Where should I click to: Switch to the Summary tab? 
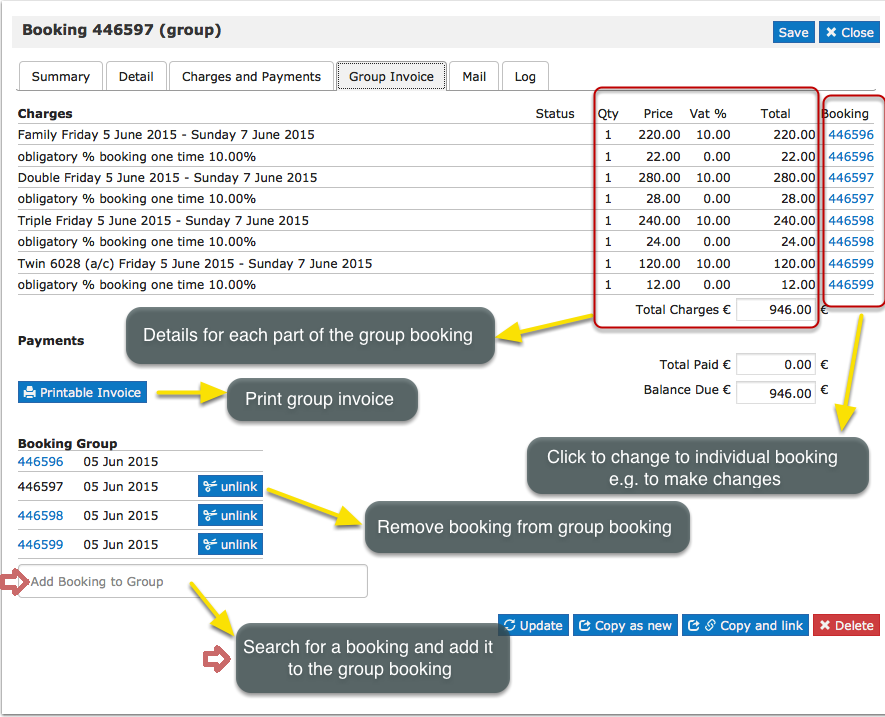click(60, 76)
